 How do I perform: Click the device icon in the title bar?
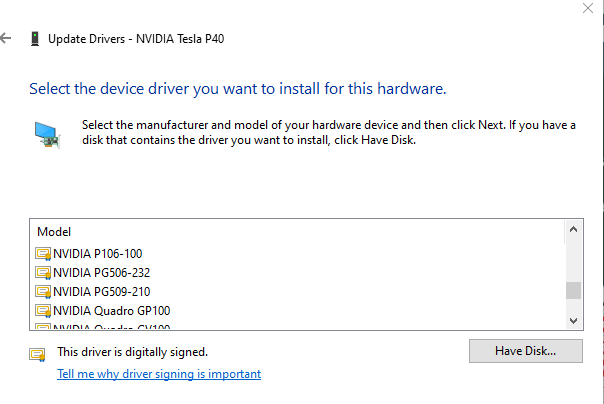tap(35, 39)
